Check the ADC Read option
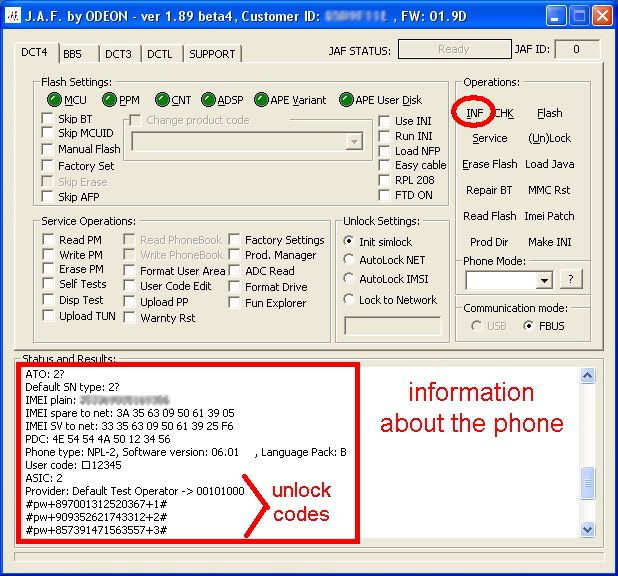 pos(234,270)
